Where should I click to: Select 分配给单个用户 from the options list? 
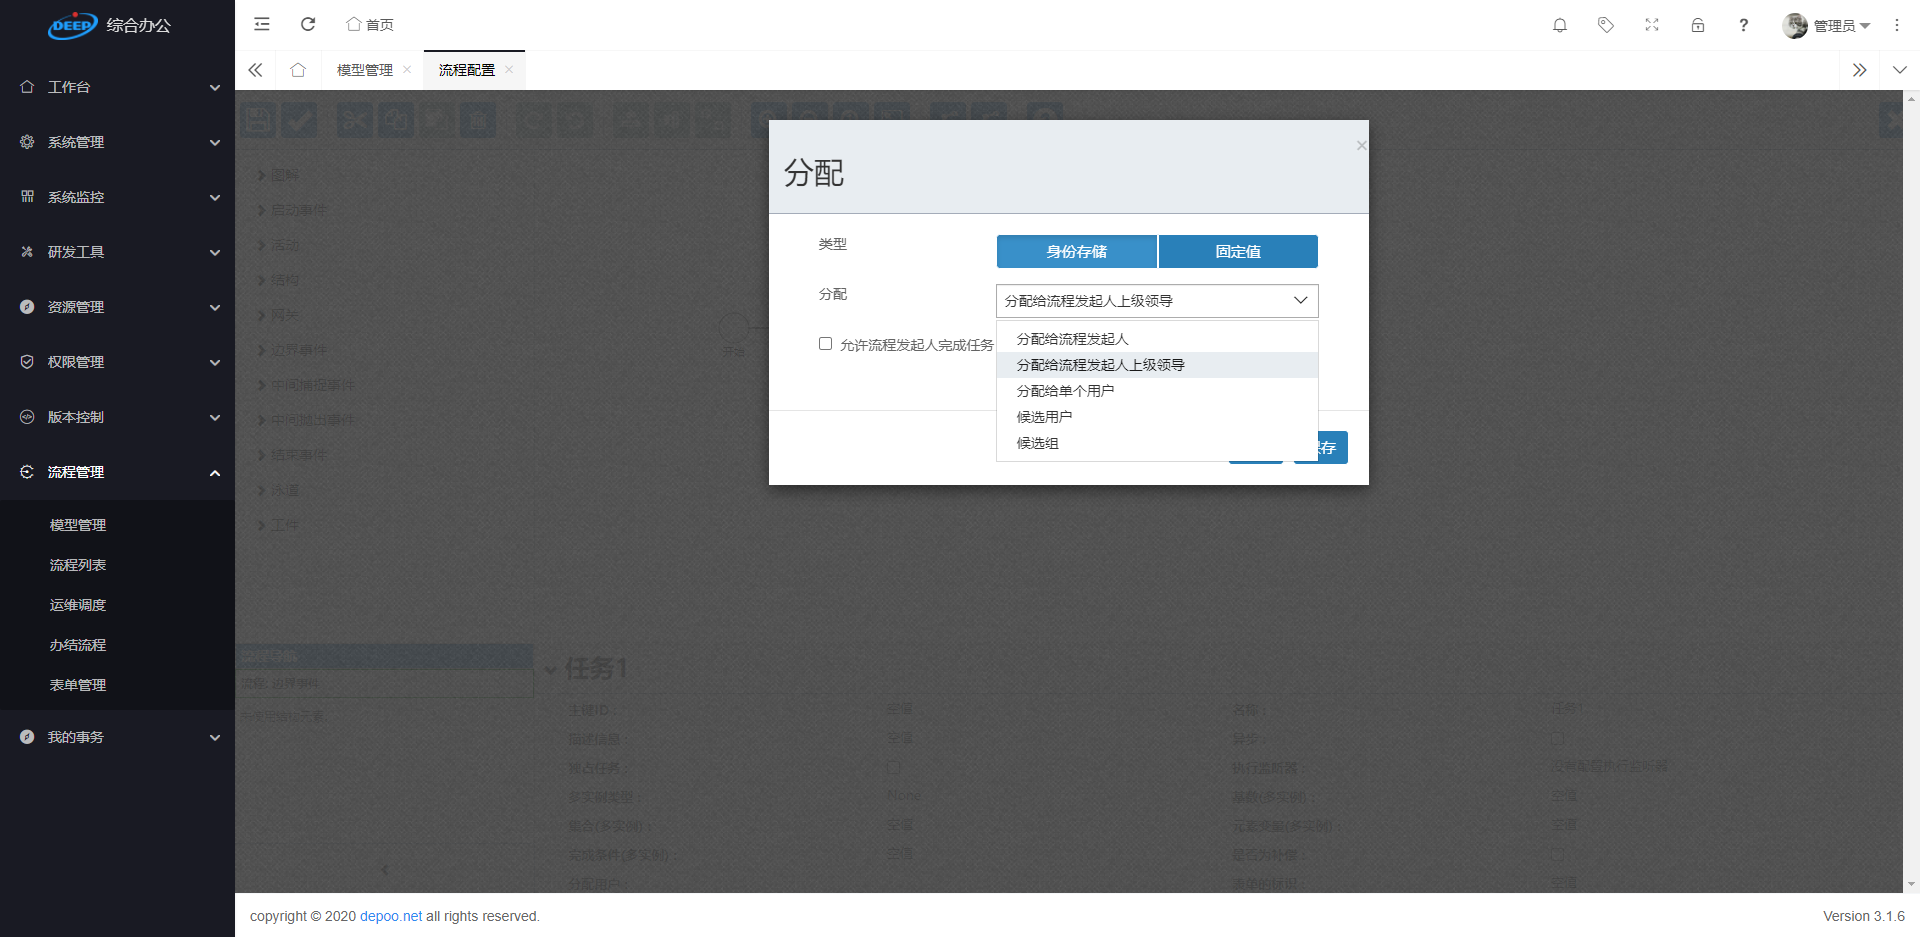[x=1064, y=390]
